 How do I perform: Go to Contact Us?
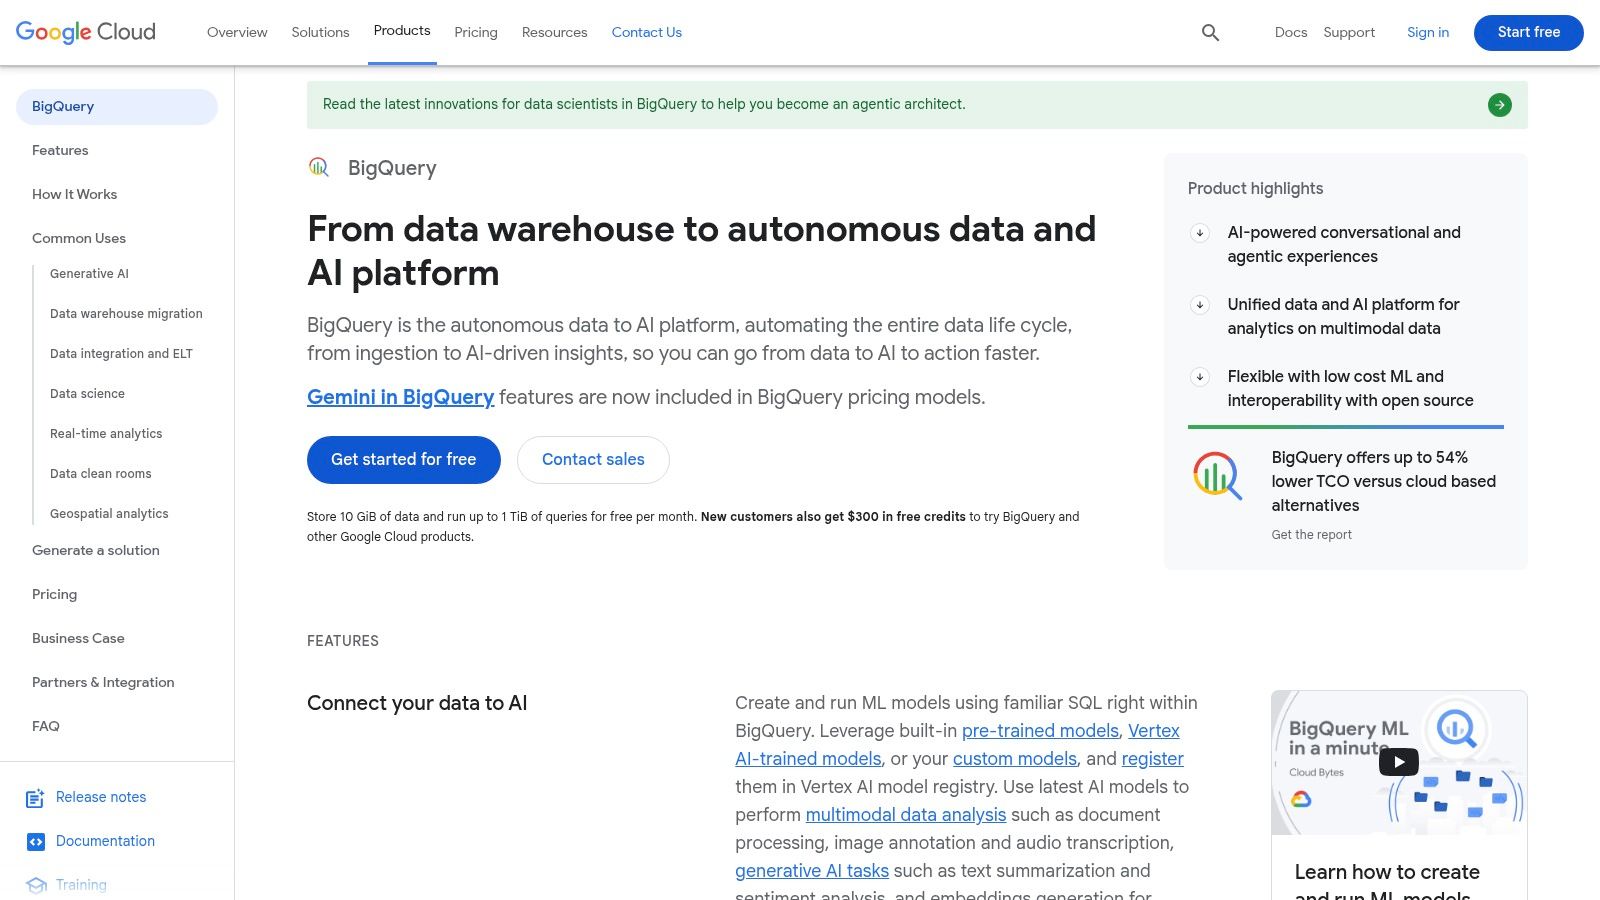(647, 32)
